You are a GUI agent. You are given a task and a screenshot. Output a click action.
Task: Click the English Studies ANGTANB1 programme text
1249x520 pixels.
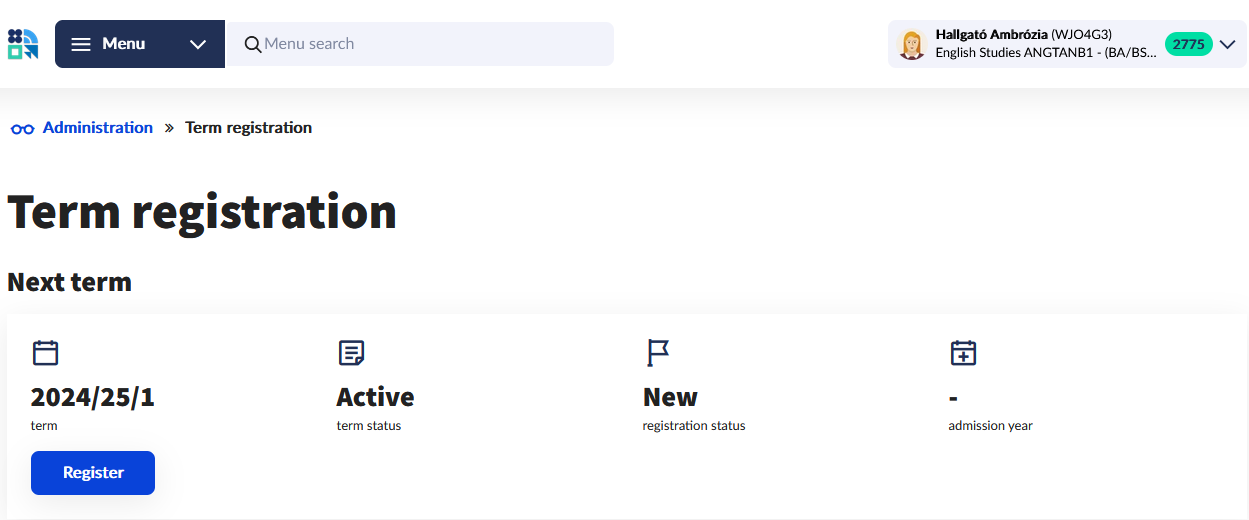1045,53
